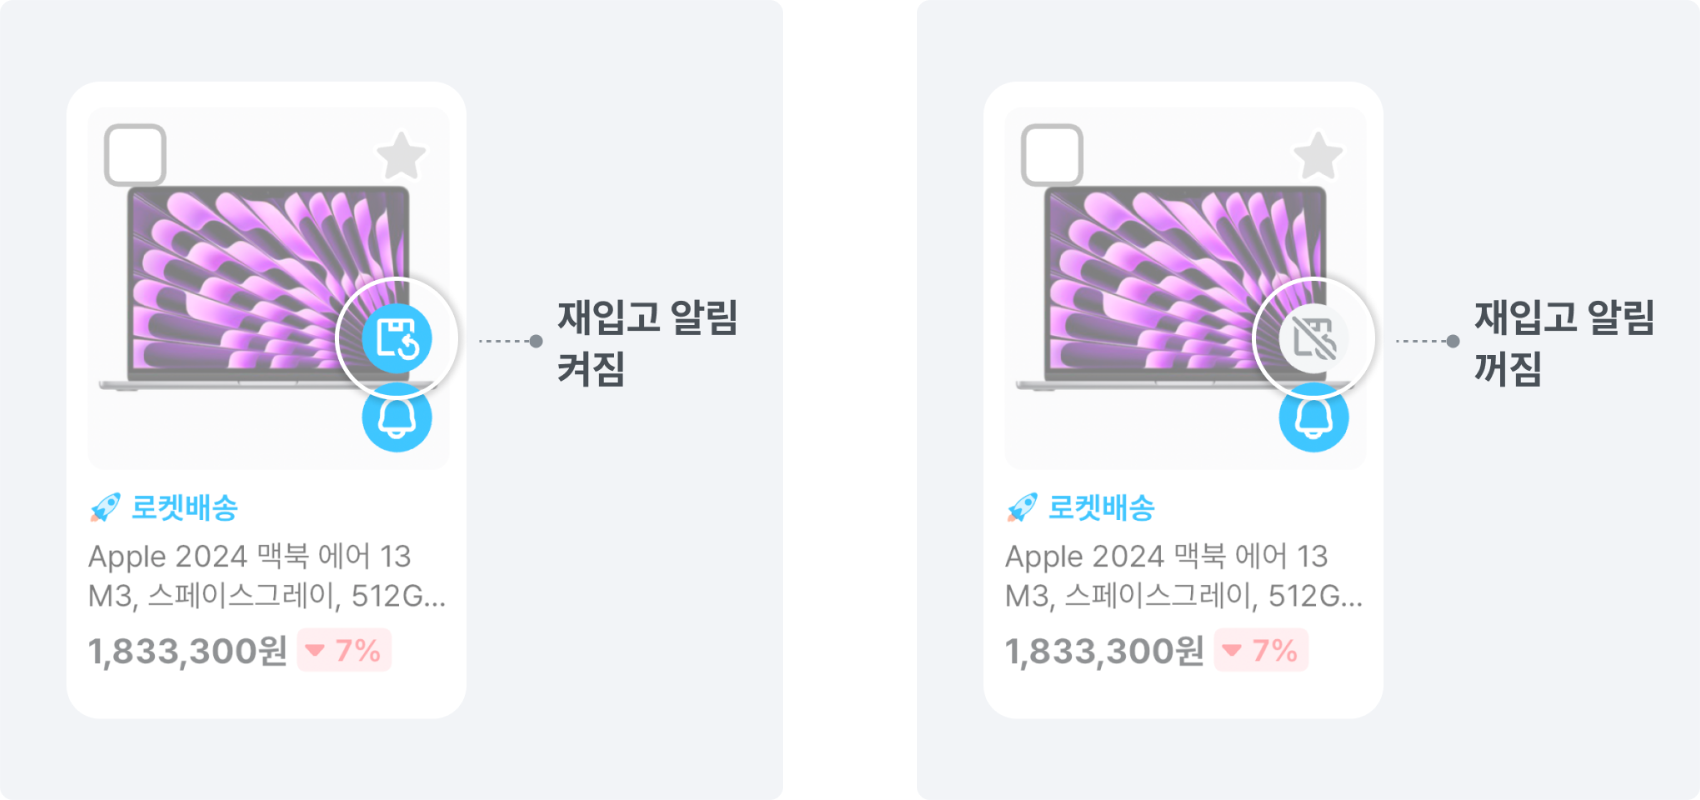
Task: Open the right MacBook Air product title
Action: [x=1183, y=576]
